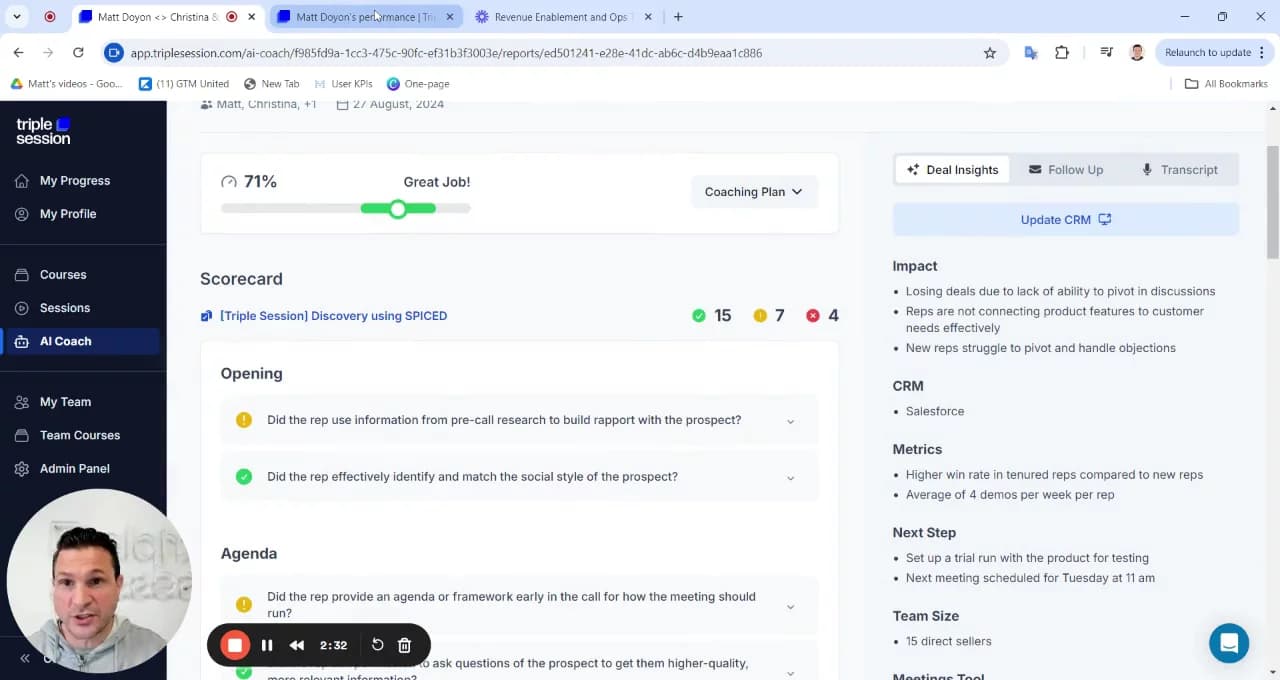Delete the recording using the trash icon
Image resolution: width=1280 pixels, height=680 pixels.
(404, 645)
